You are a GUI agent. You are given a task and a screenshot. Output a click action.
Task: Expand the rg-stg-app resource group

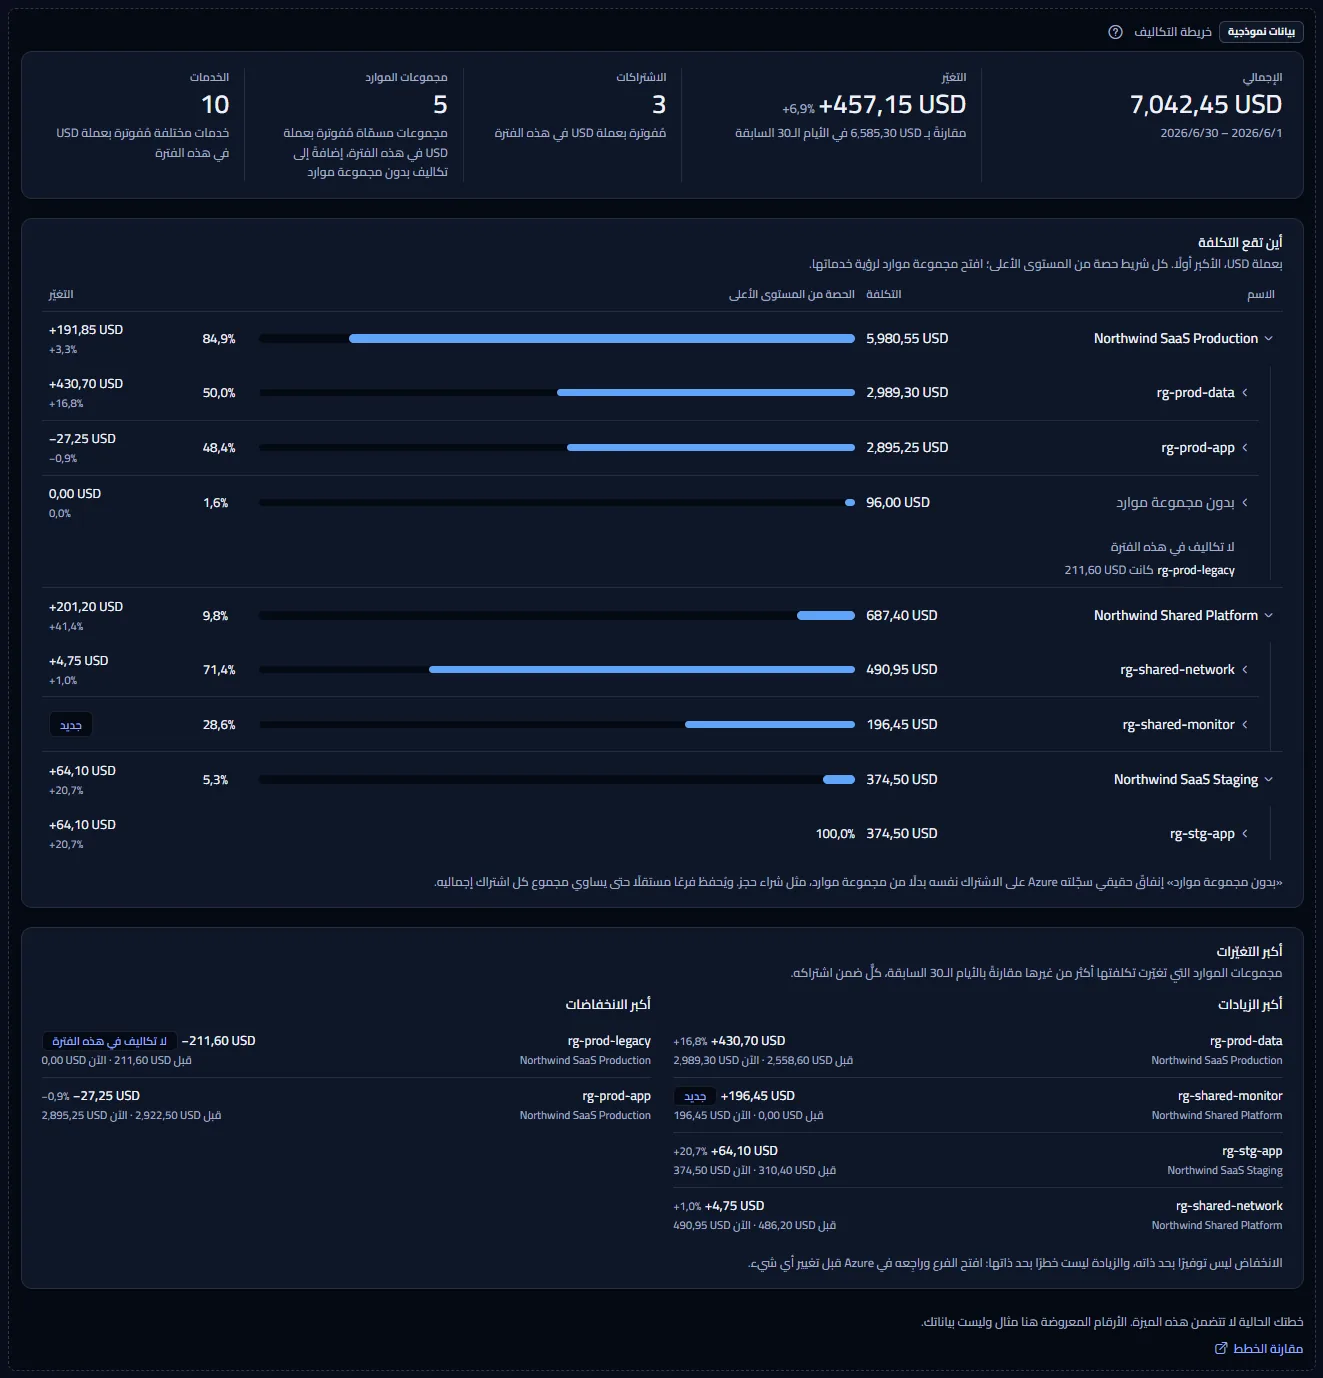click(x=1245, y=834)
